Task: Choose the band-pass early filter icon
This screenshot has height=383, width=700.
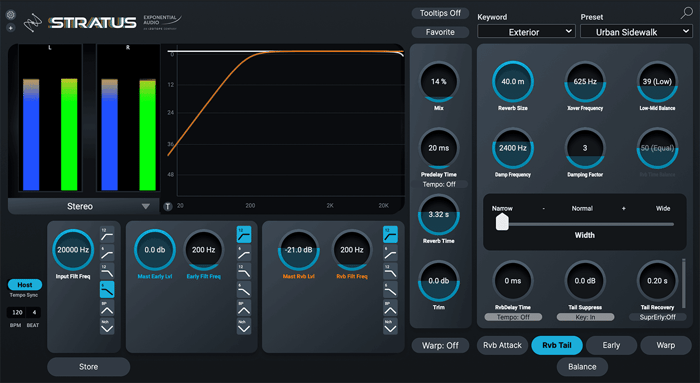Action: 244,308
